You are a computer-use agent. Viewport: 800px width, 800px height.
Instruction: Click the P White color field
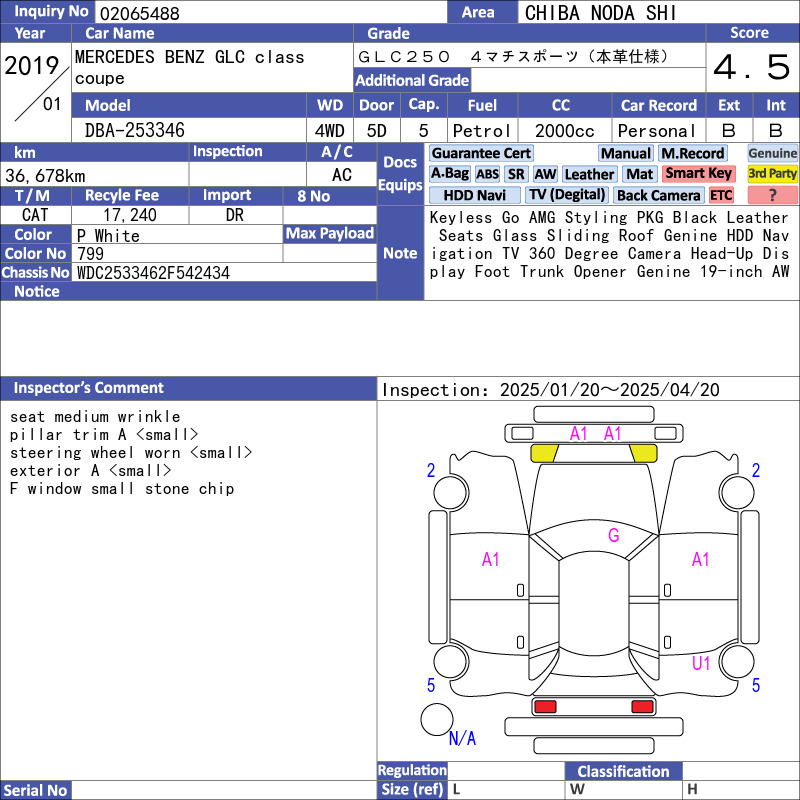(108, 236)
